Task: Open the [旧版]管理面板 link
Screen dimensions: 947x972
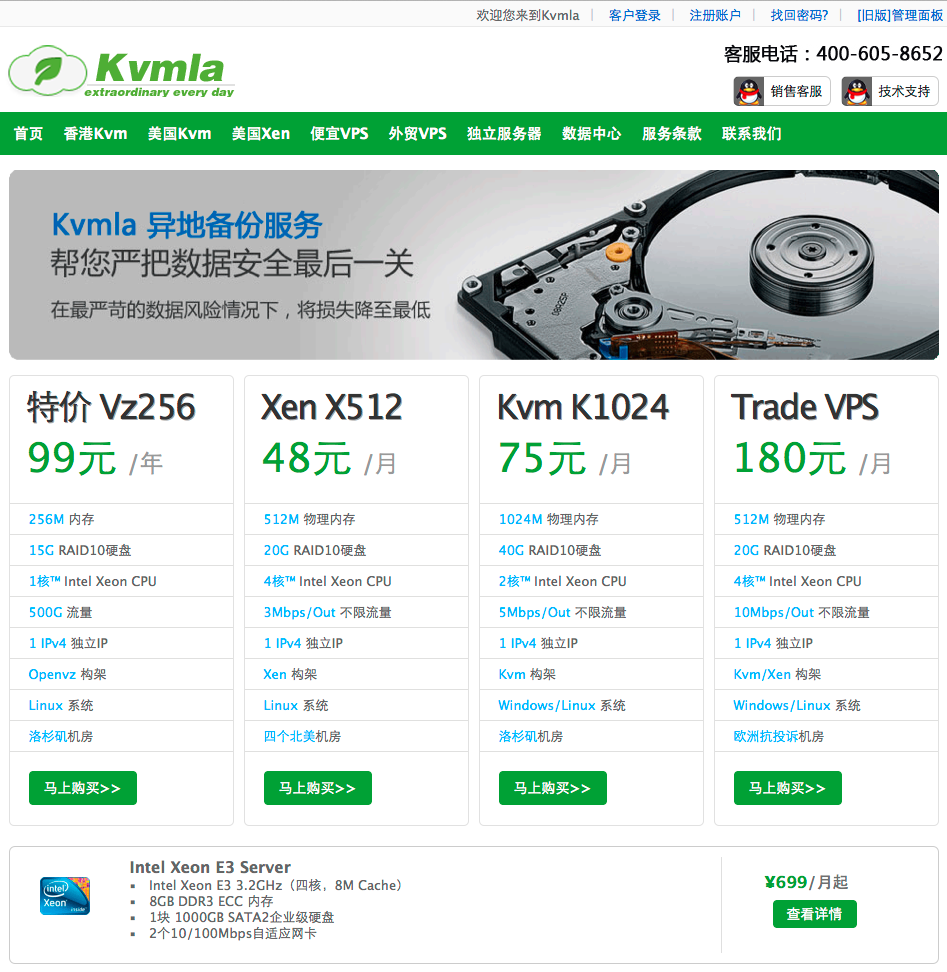Action: (x=900, y=15)
